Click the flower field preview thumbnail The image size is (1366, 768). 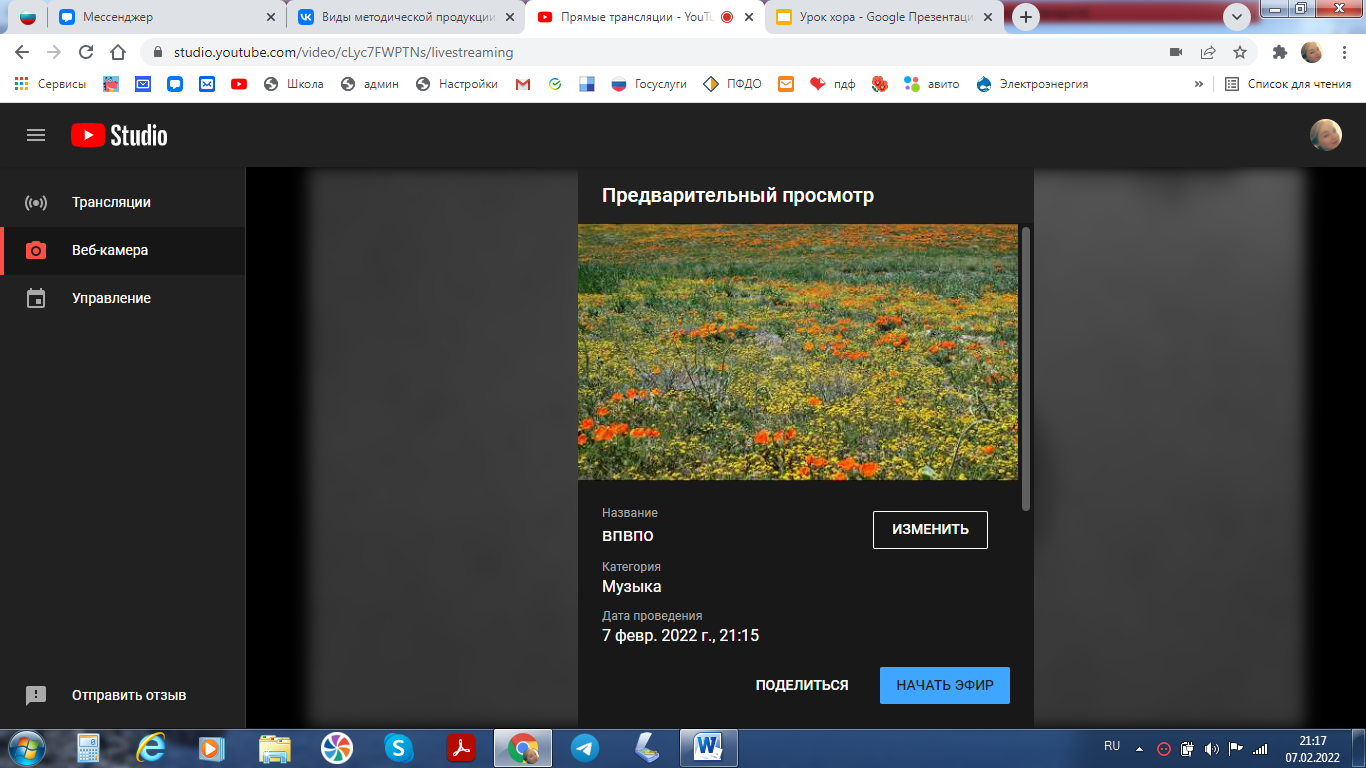pyautogui.click(x=798, y=352)
